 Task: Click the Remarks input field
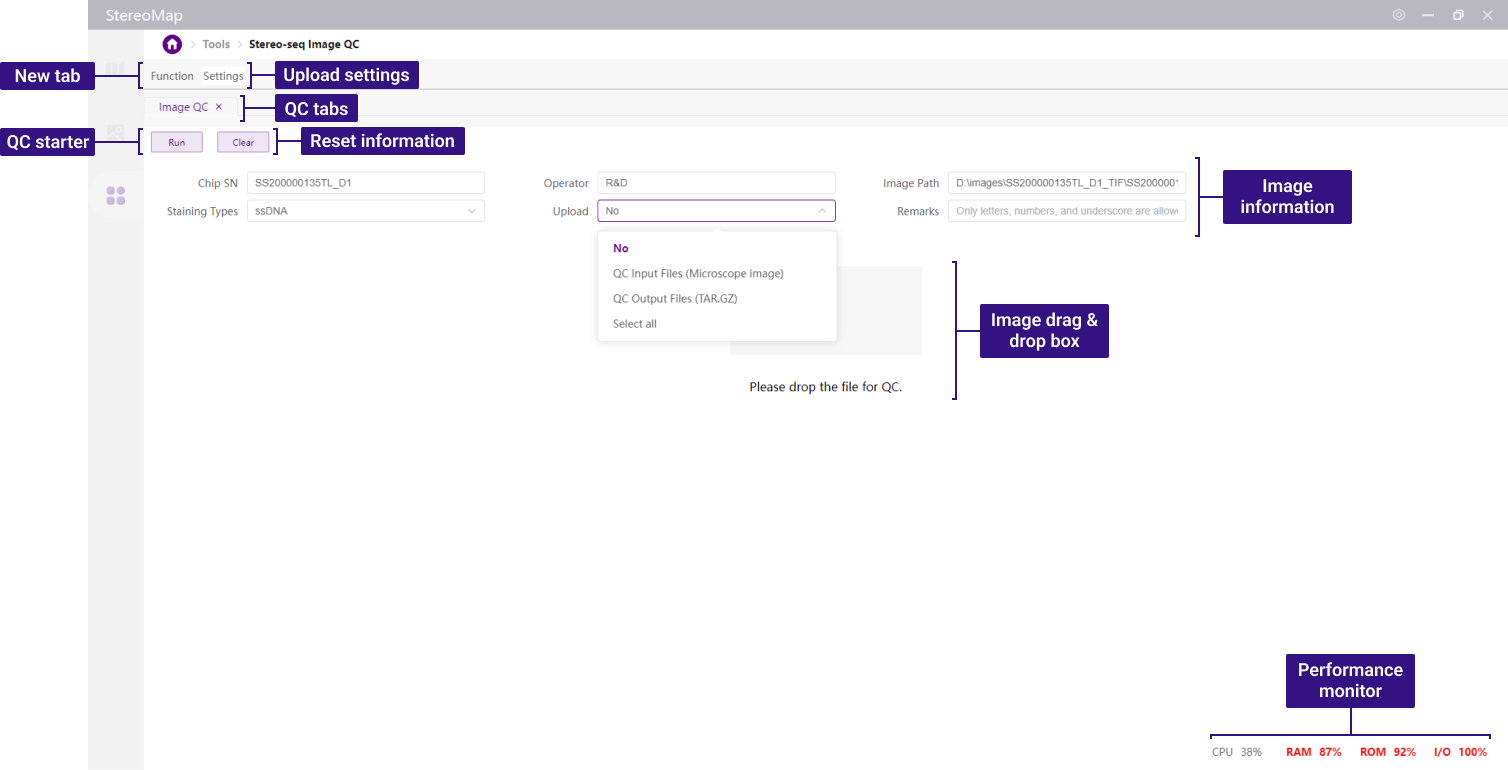coord(1067,211)
